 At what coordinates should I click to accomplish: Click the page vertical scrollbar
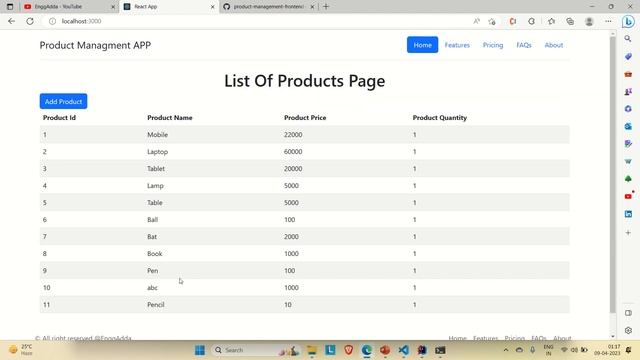tap(613, 176)
